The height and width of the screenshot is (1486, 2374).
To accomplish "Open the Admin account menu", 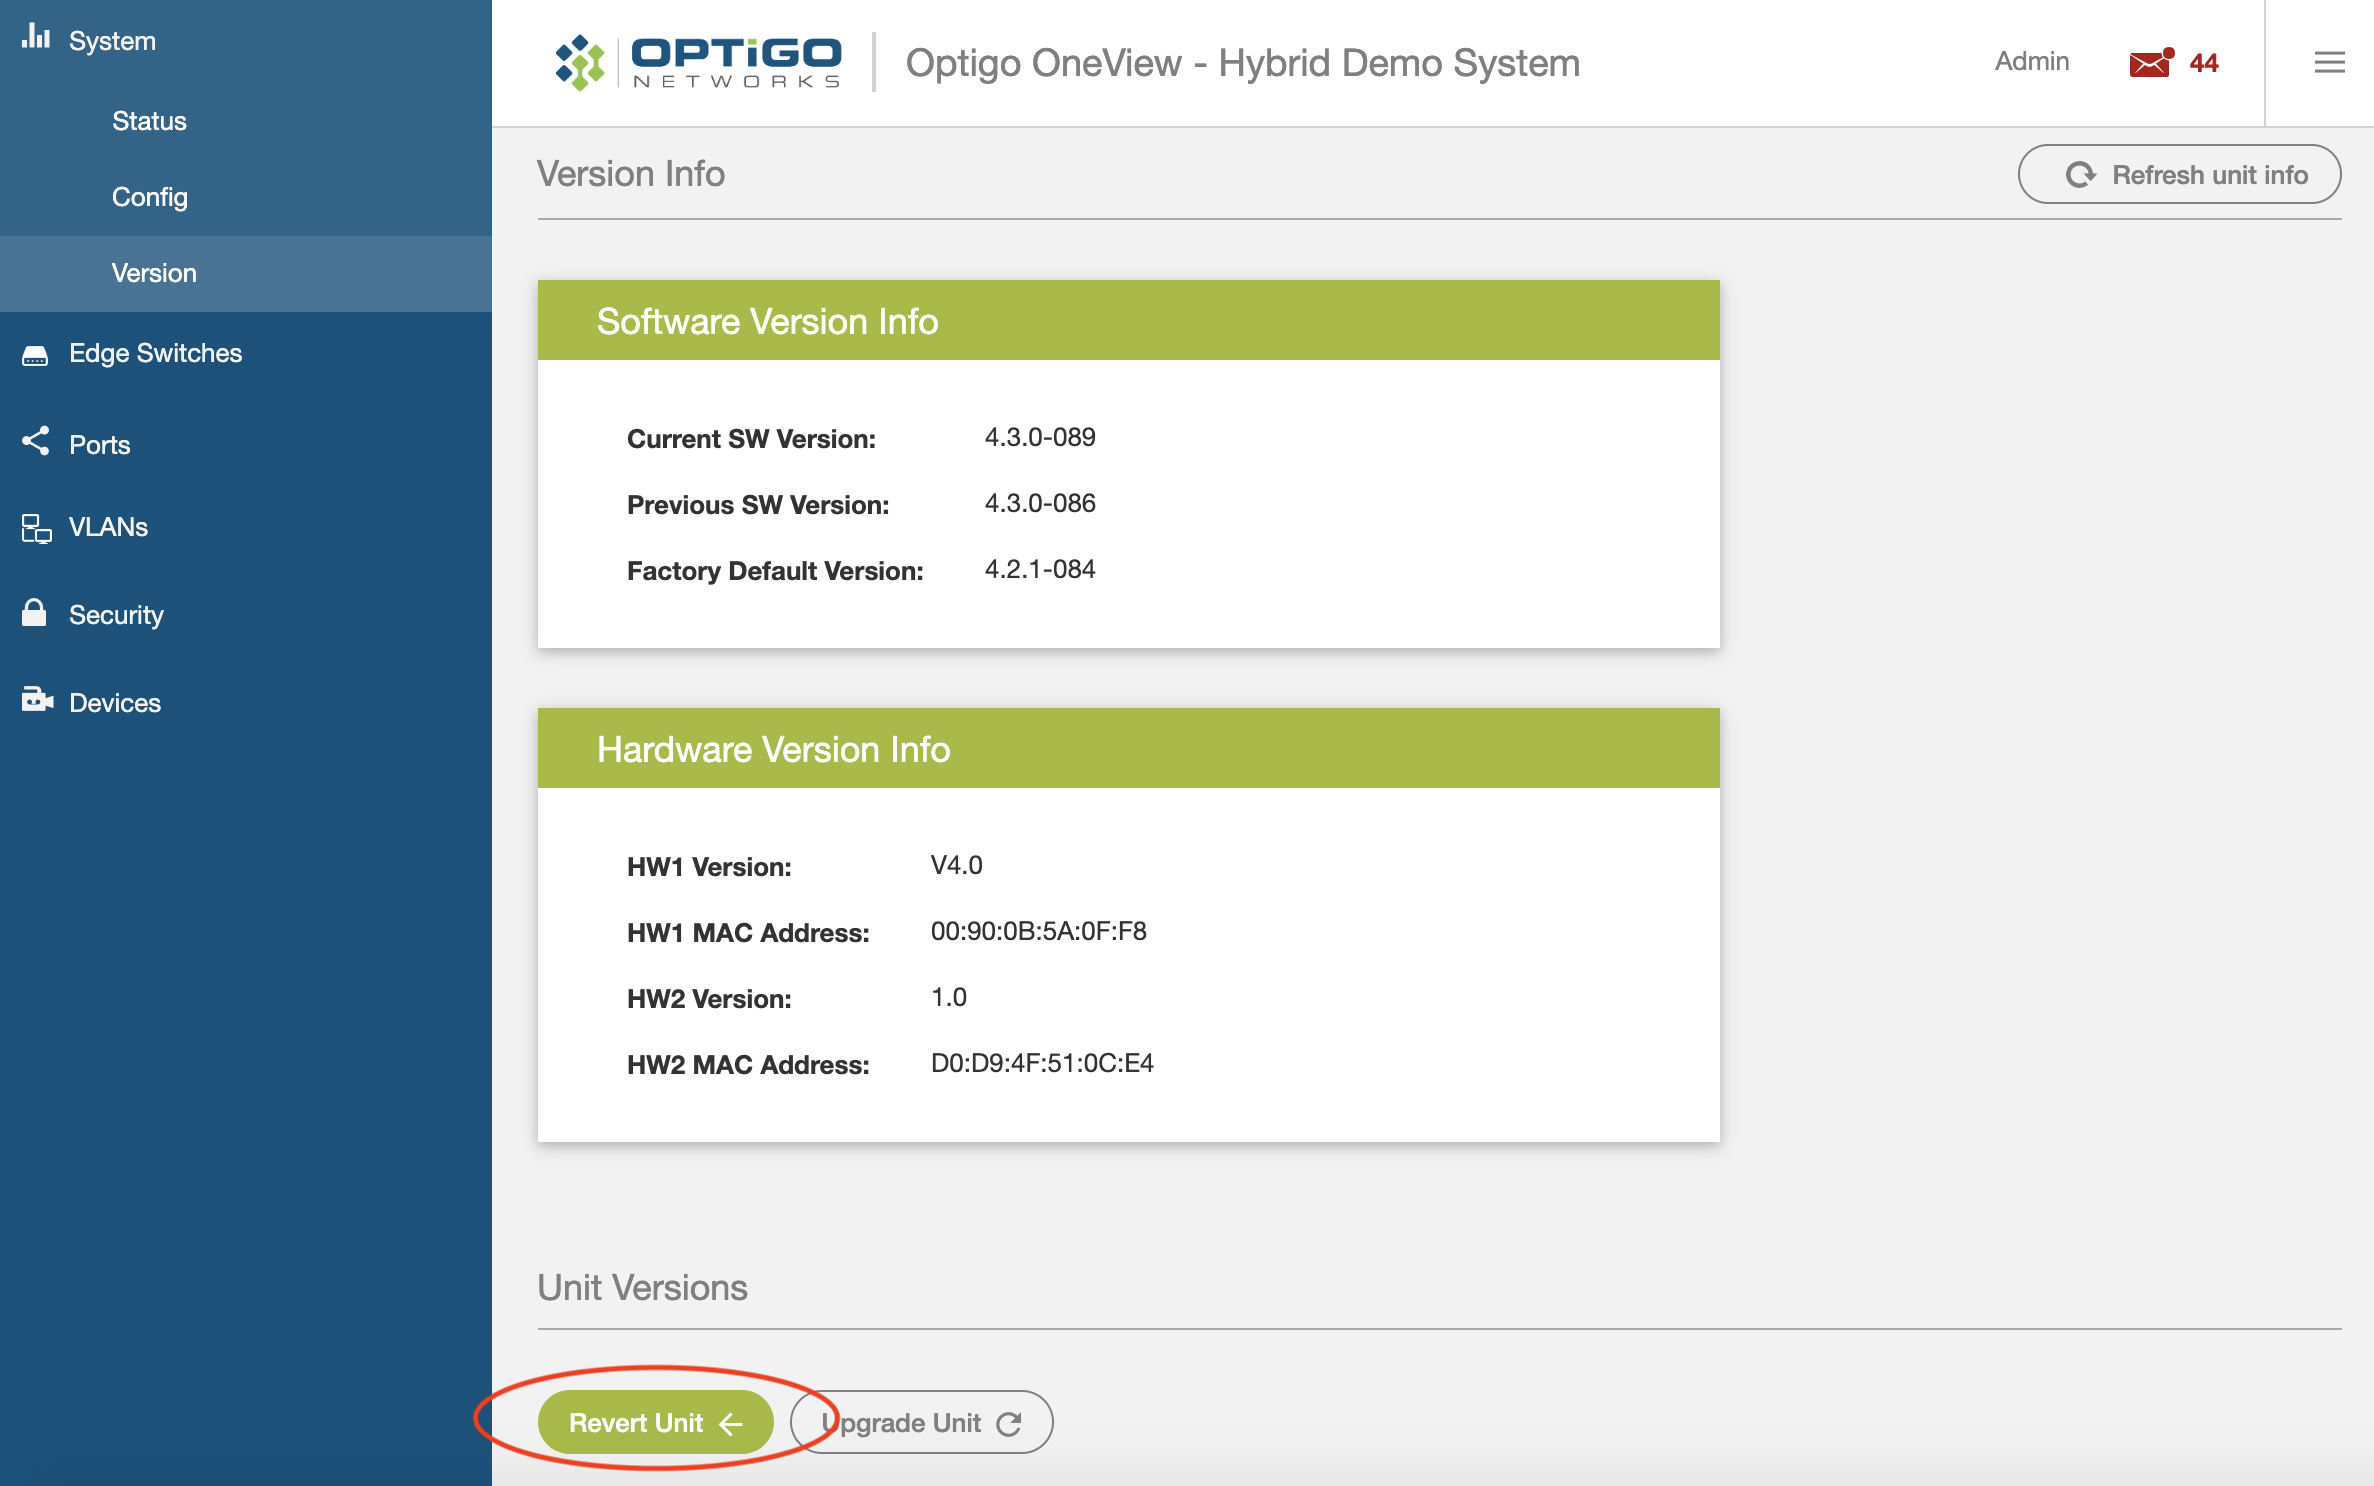I will pyautogui.click(x=2031, y=61).
